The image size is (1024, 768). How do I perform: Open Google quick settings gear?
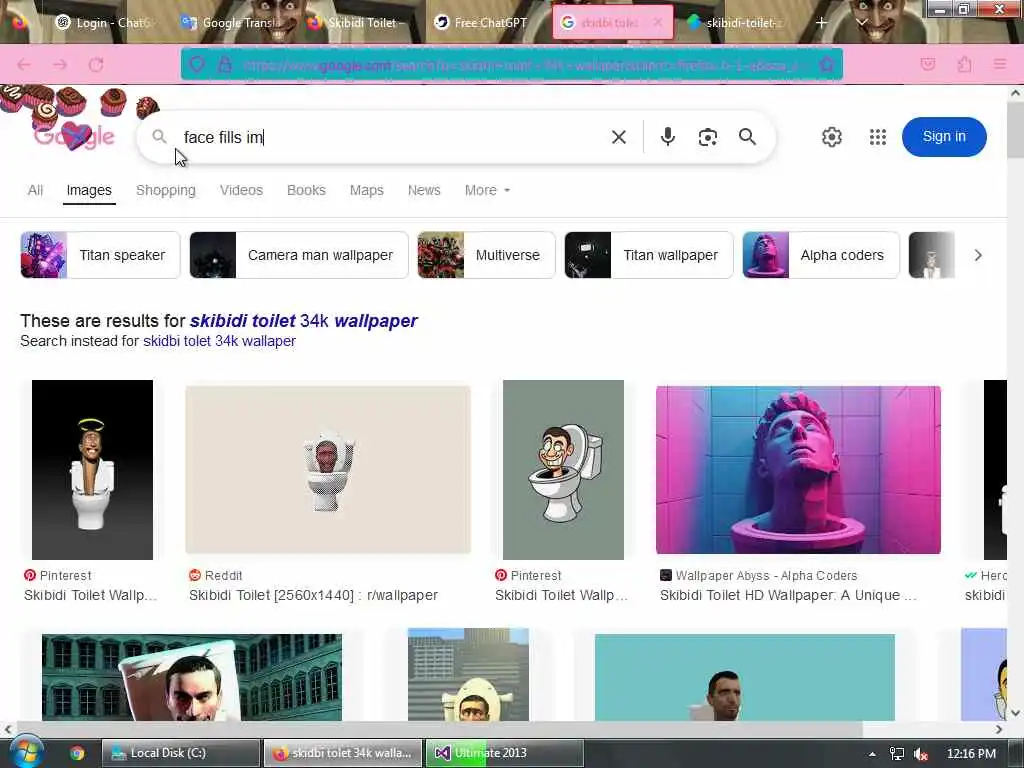[x=831, y=137]
